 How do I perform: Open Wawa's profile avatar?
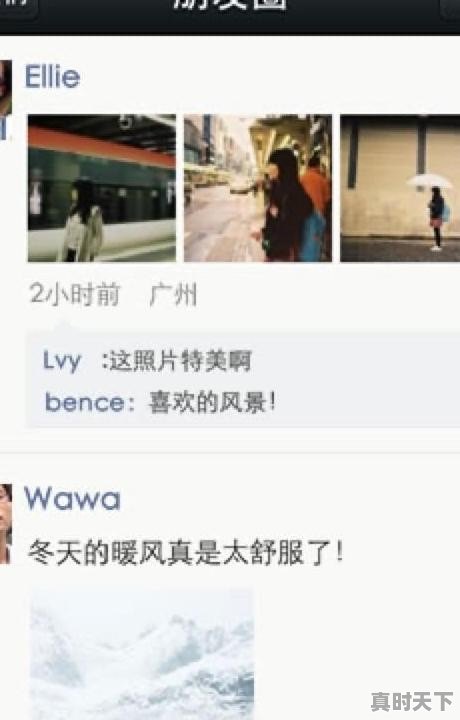point(6,523)
